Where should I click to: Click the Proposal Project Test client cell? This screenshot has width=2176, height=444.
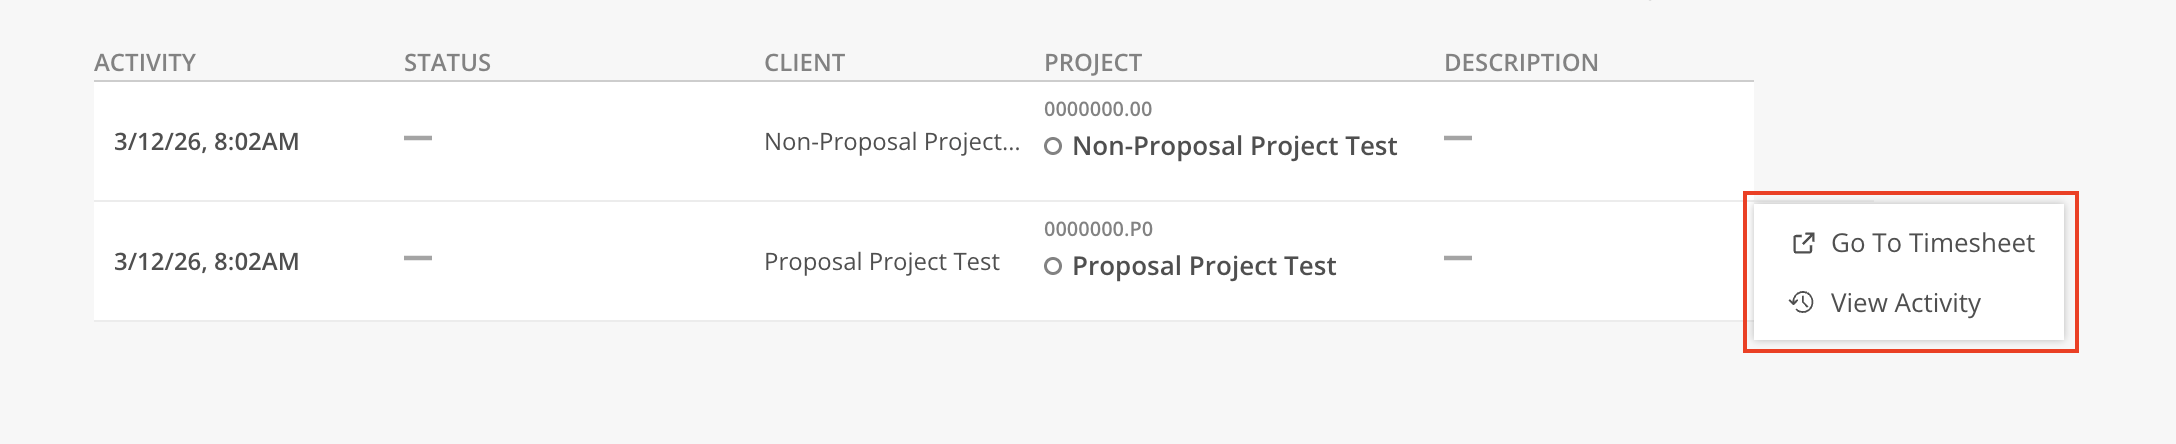click(881, 262)
